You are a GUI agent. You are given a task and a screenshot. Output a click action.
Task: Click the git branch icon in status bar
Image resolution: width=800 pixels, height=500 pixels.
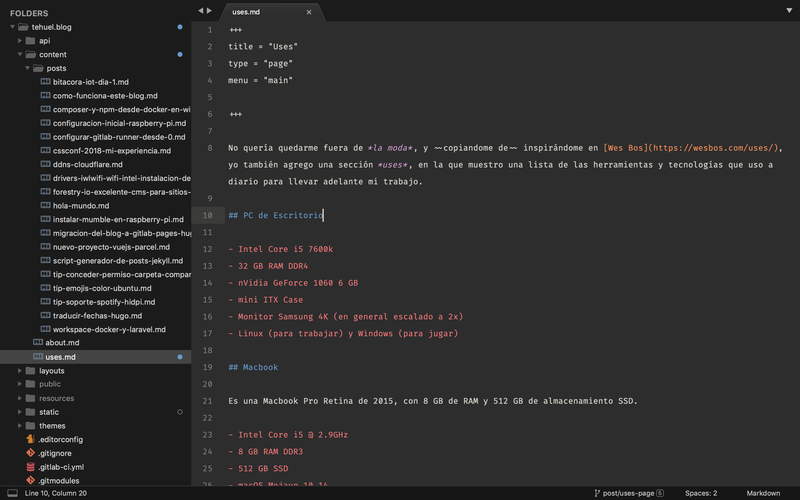(597, 493)
